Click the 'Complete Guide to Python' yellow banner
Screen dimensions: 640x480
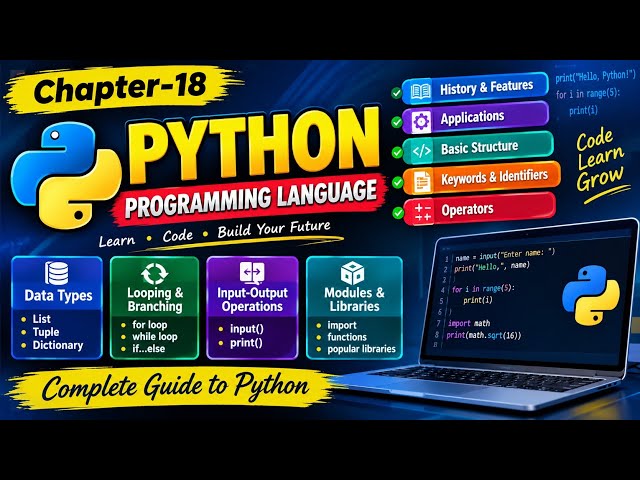175,387
